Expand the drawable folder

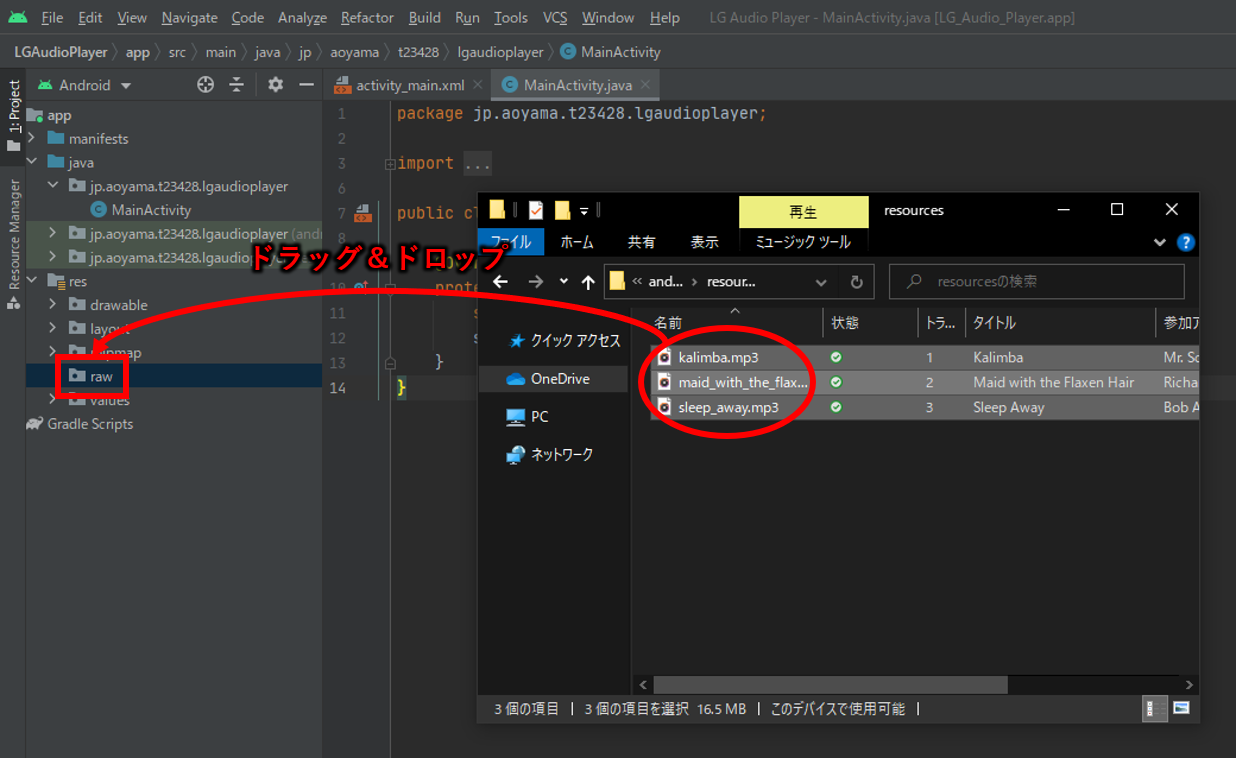pos(53,305)
